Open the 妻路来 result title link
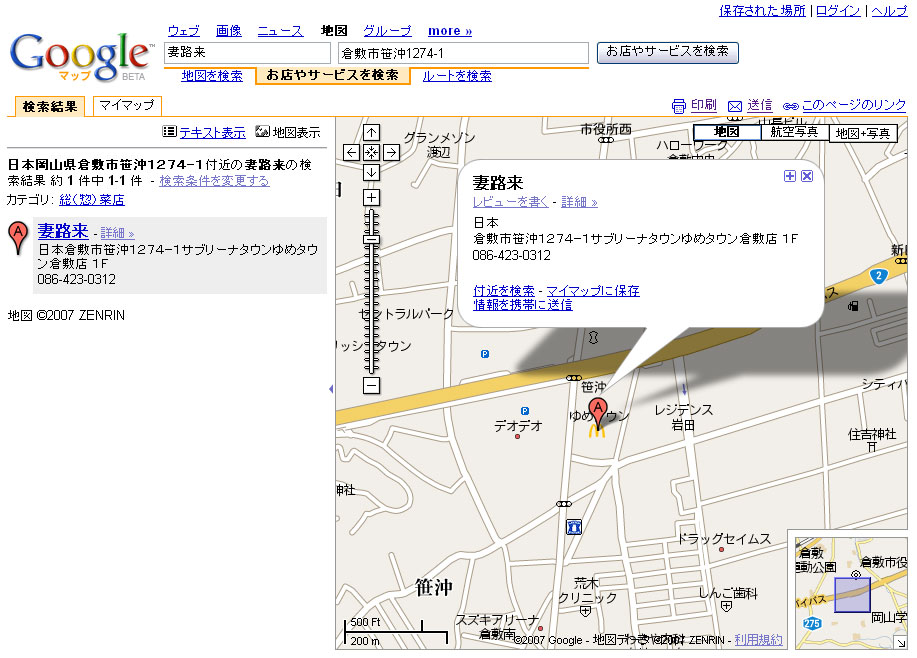Screen dimensions: 917x658 pyautogui.click(x=63, y=231)
